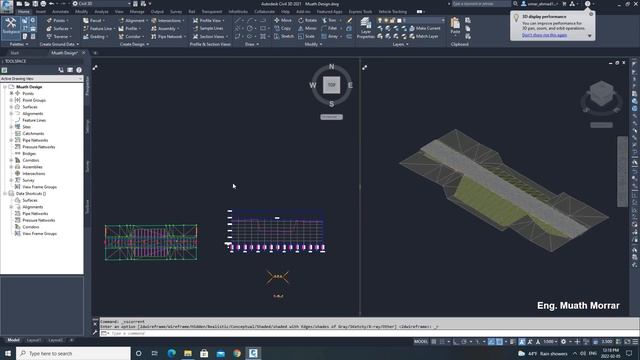Expand the Pipe Networks node under Muath Design

pos(11,140)
